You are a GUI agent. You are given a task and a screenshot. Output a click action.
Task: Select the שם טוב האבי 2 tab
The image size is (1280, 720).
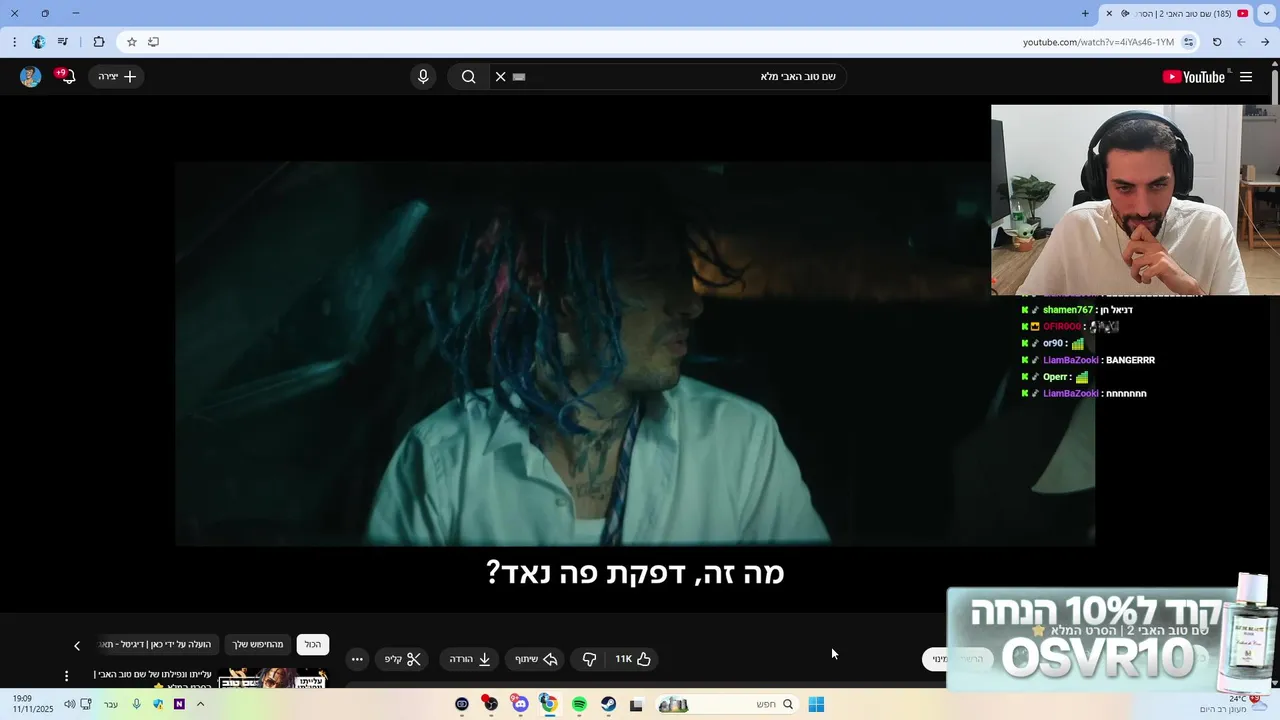1177,13
